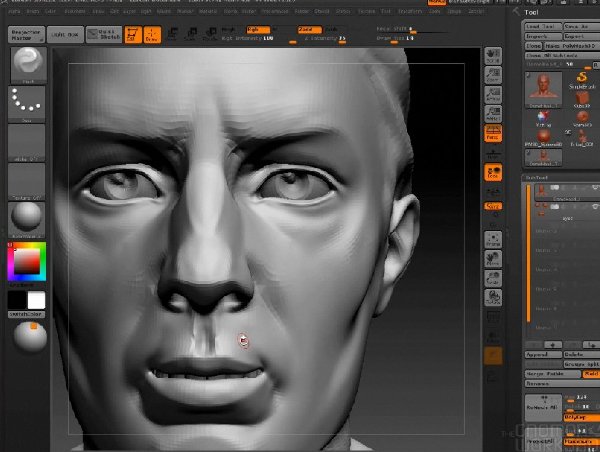Toggle the Rgb paint mode
This screenshot has height=452, width=600.
pyautogui.click(x=258, y=29)
